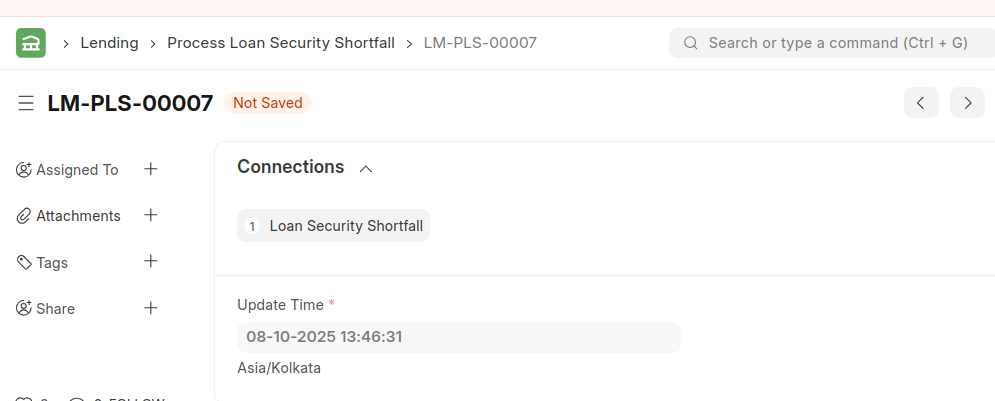Image resolution: width=995 pixels, height=401 pixels.
Task: Click the Assigned To sidebar label
Action: tap(77, 170)
